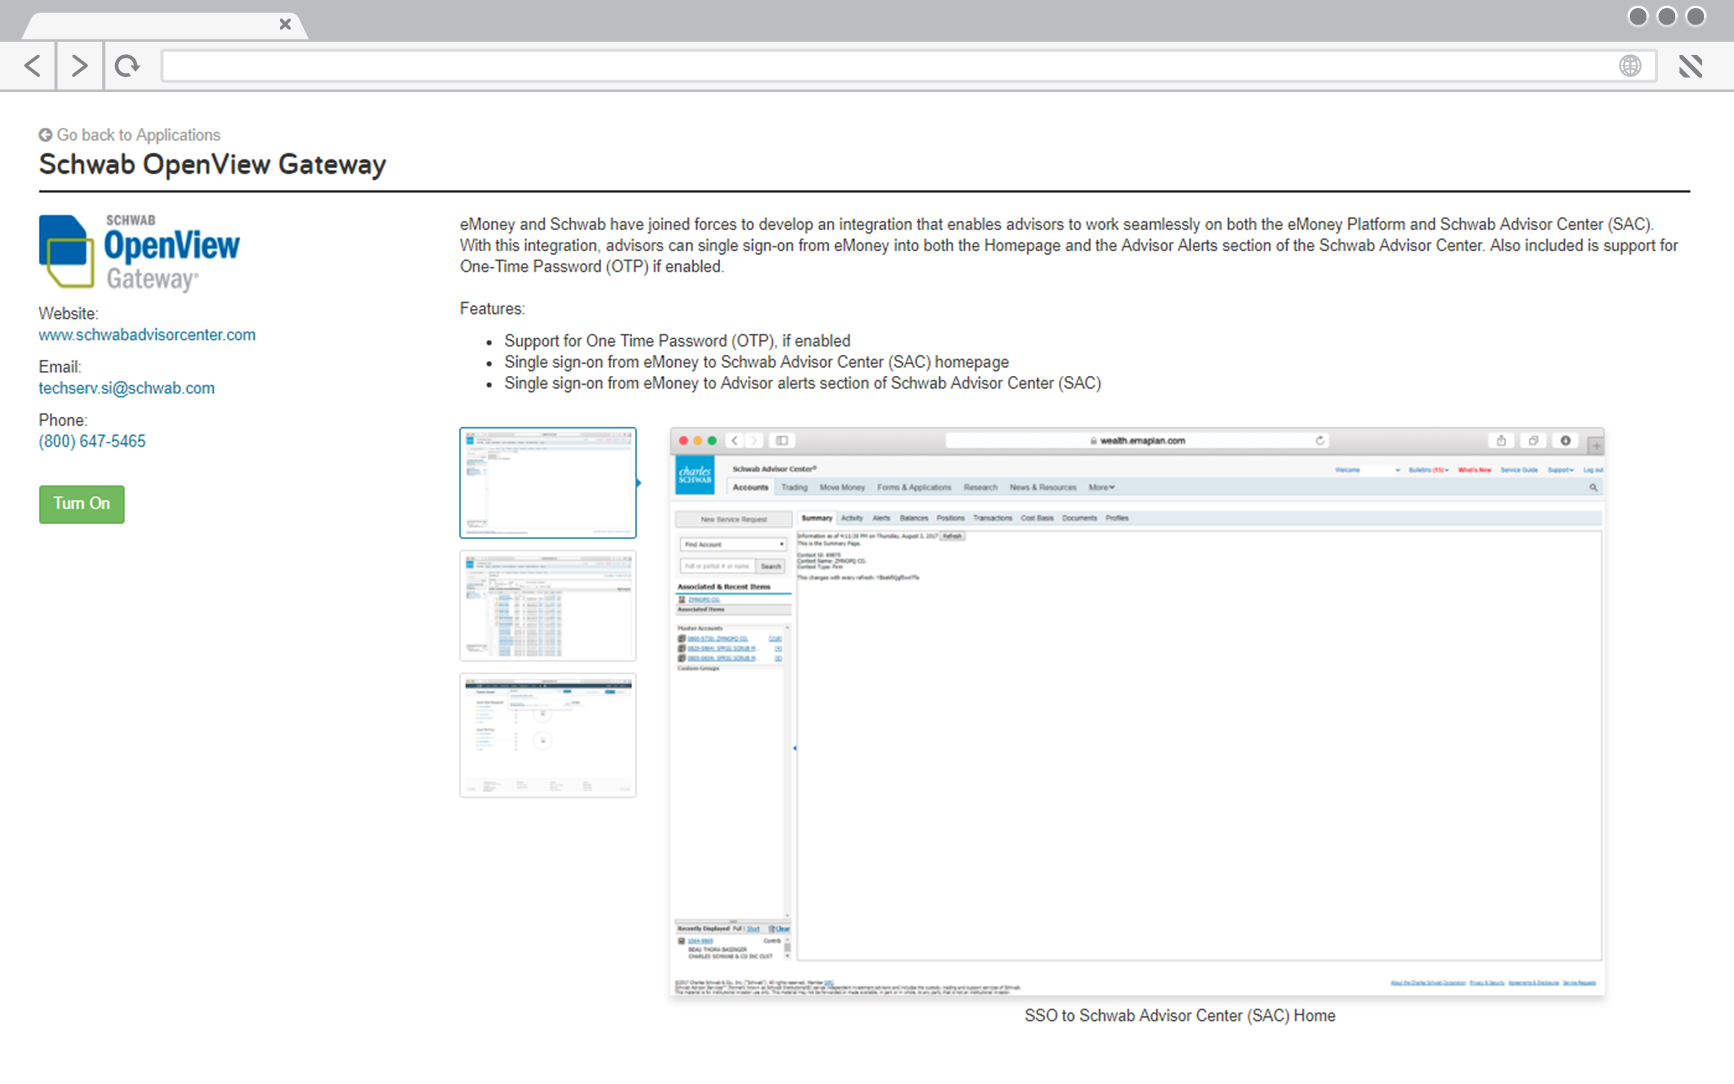Viewport: 1734px width, 1084px height.
Task: Click the globe icon in the address bar
Action: [x=1630, y=66]
